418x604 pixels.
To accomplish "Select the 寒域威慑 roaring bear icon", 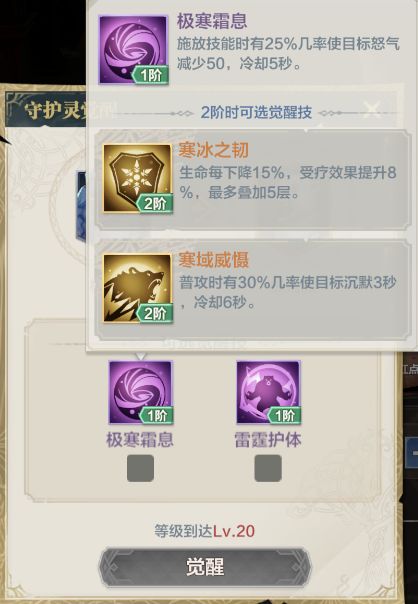I will 137,288.
